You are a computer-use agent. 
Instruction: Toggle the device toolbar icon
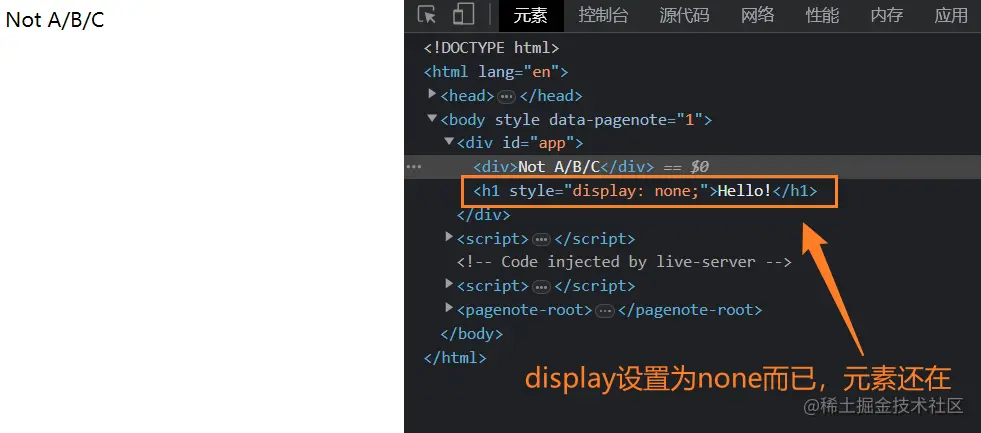(x=464, y=15)
